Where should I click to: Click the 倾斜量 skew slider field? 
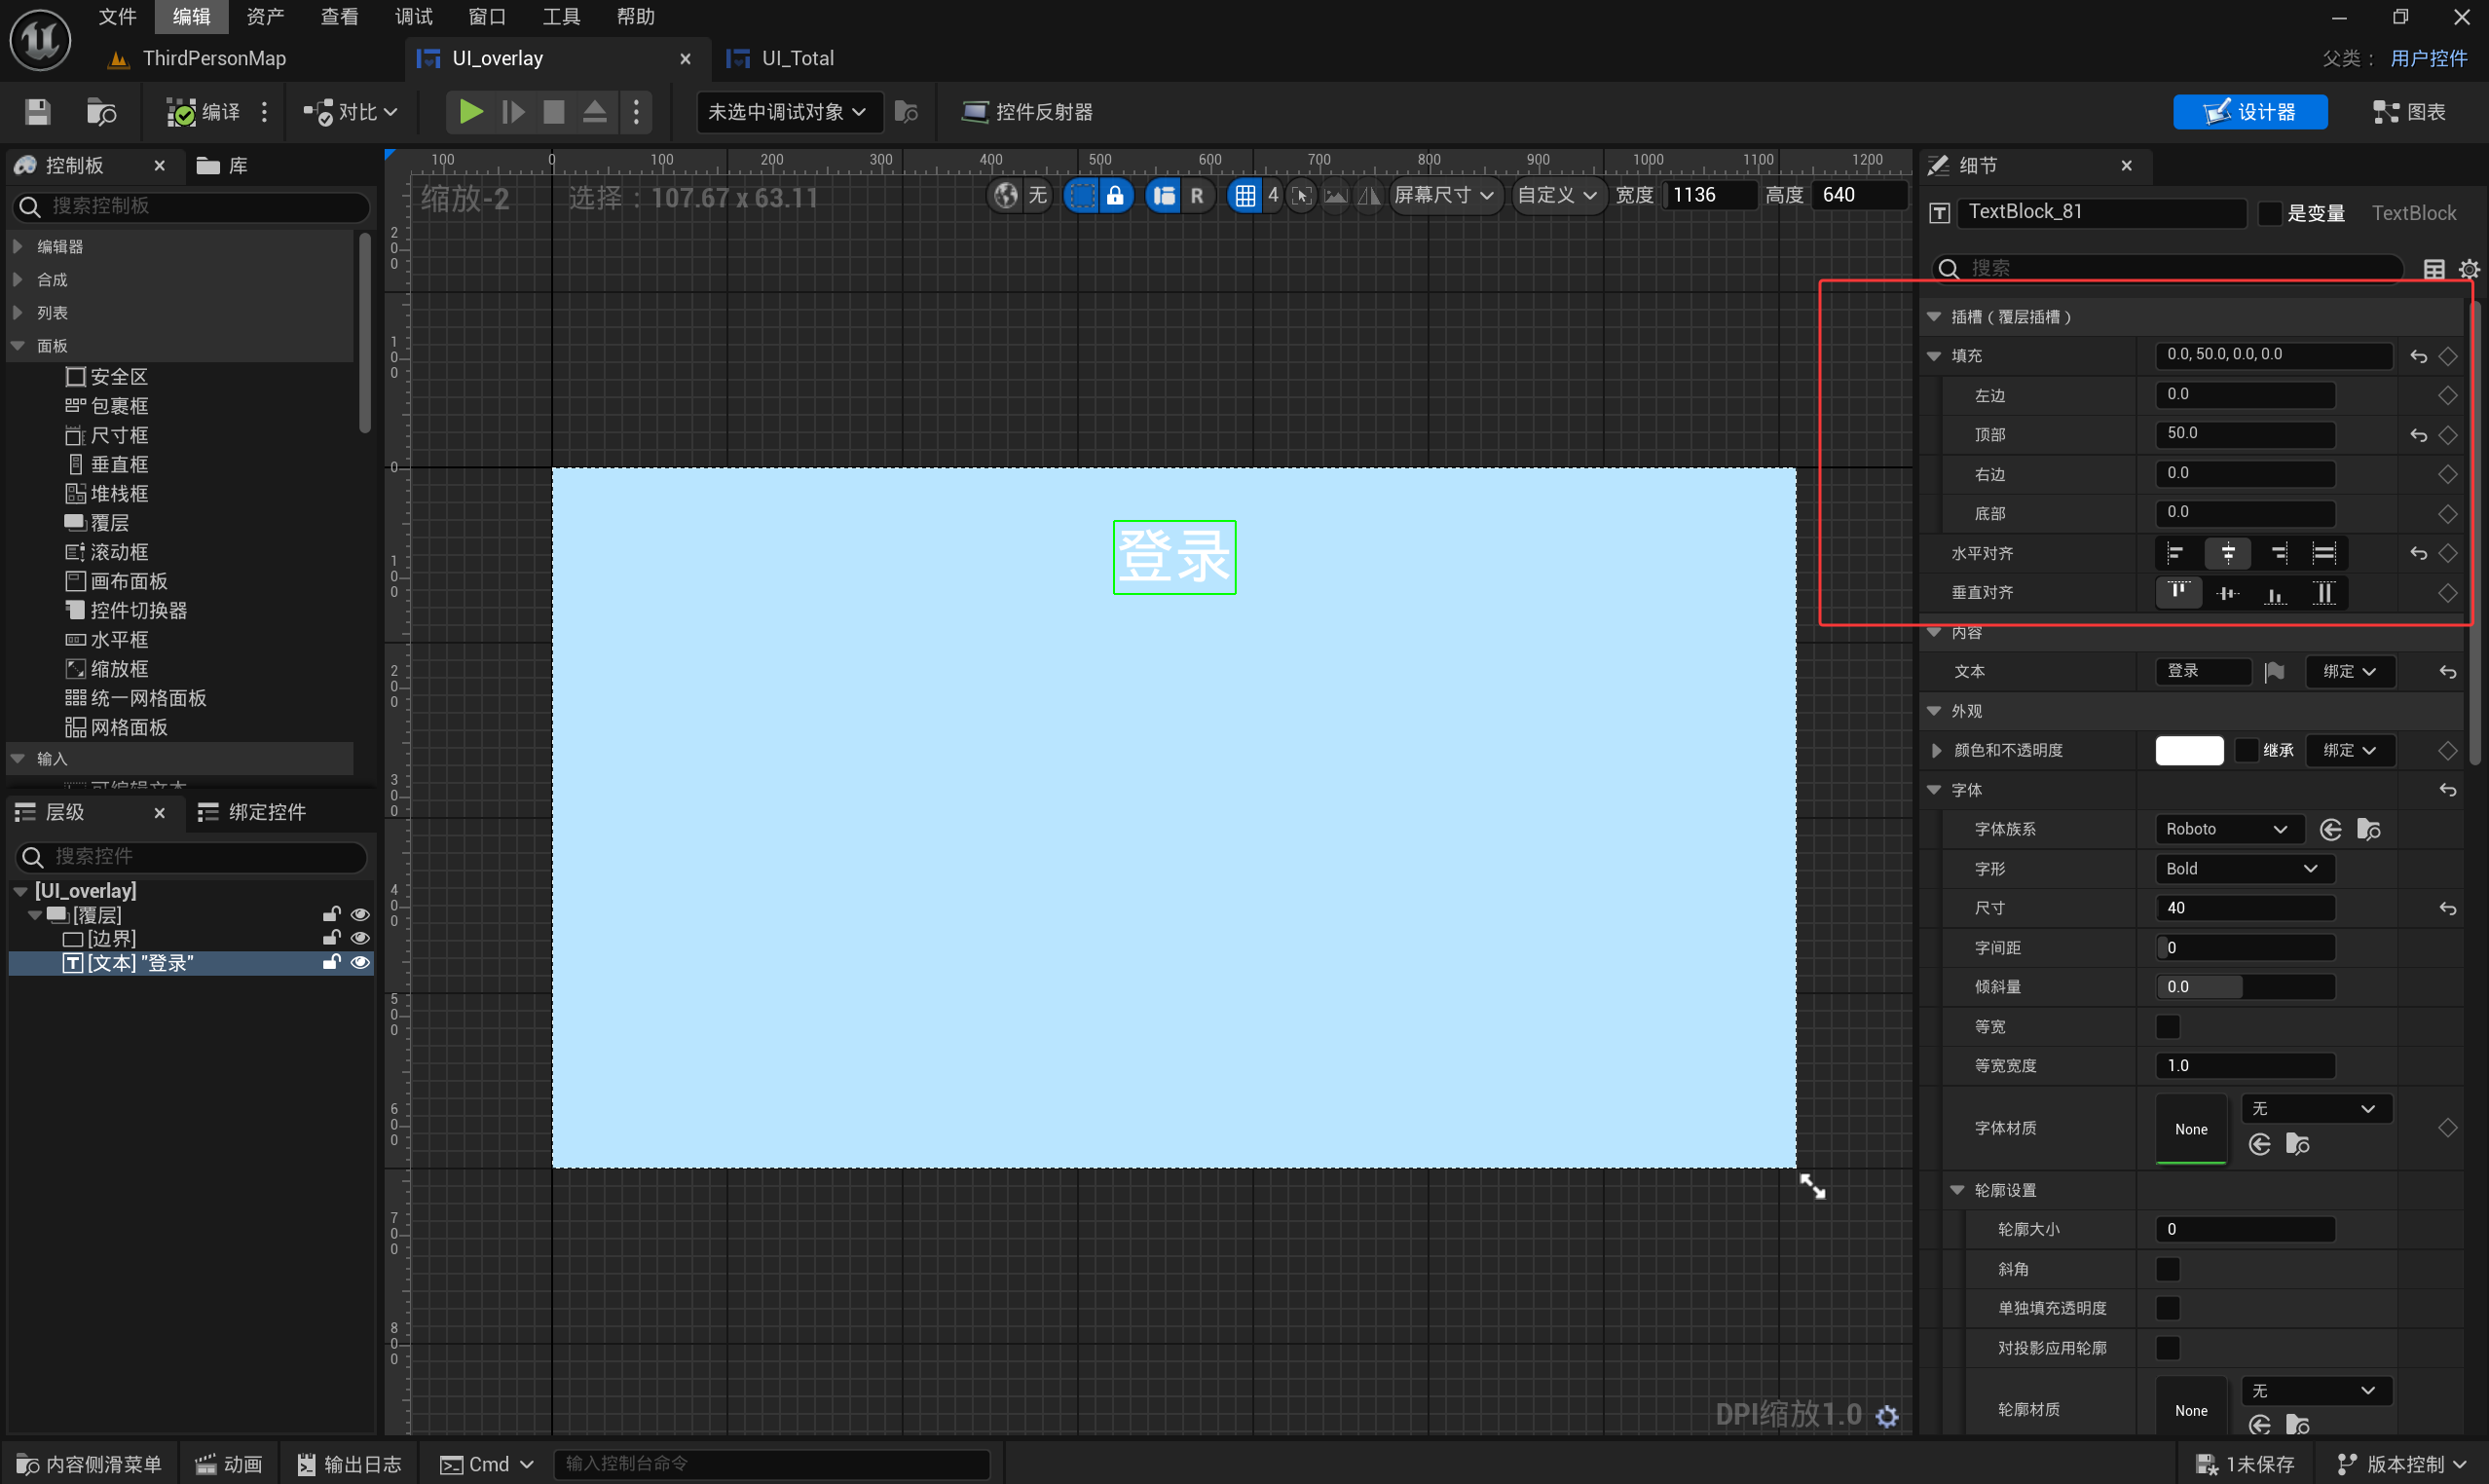(2245, 987)
